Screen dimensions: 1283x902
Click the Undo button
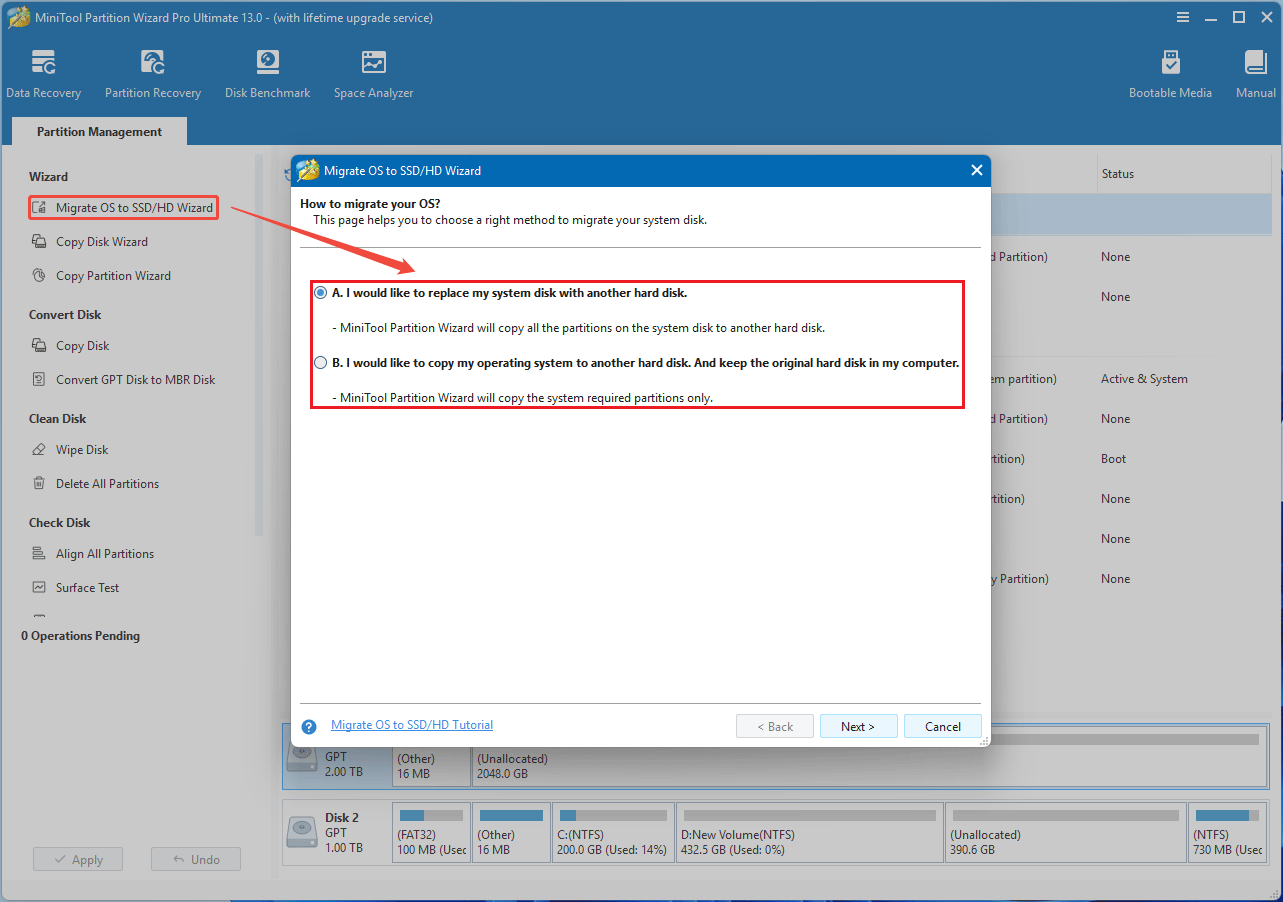pos(196,860)
